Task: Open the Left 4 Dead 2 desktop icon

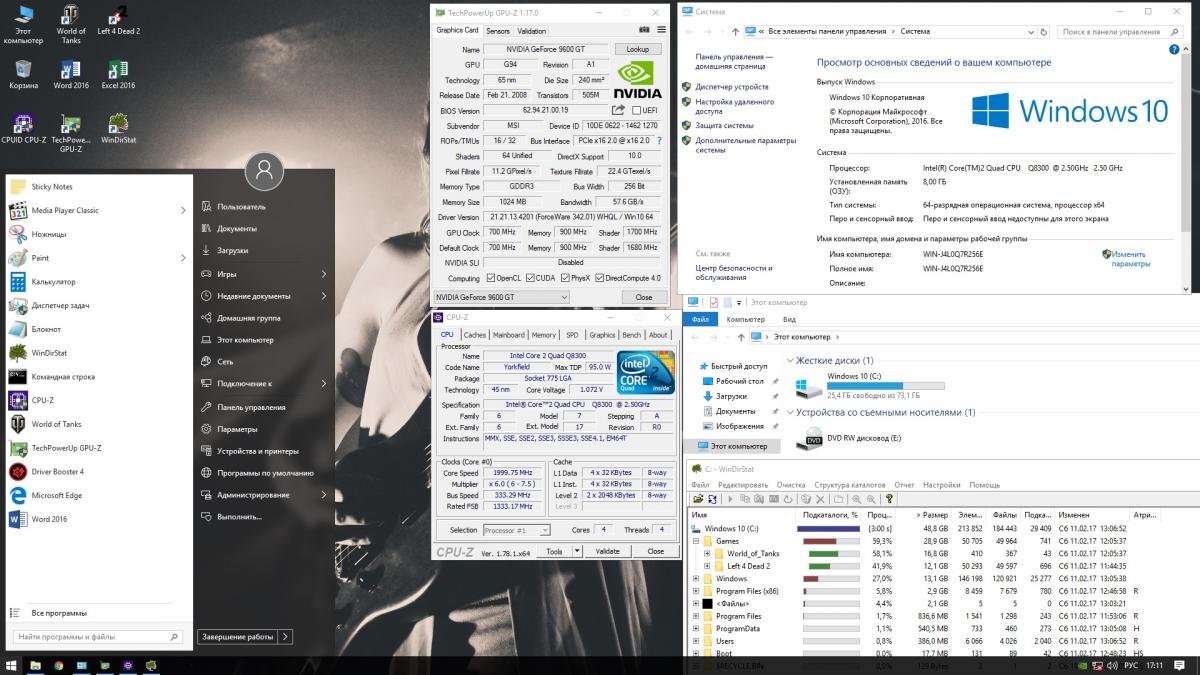Action: point(118,22)
